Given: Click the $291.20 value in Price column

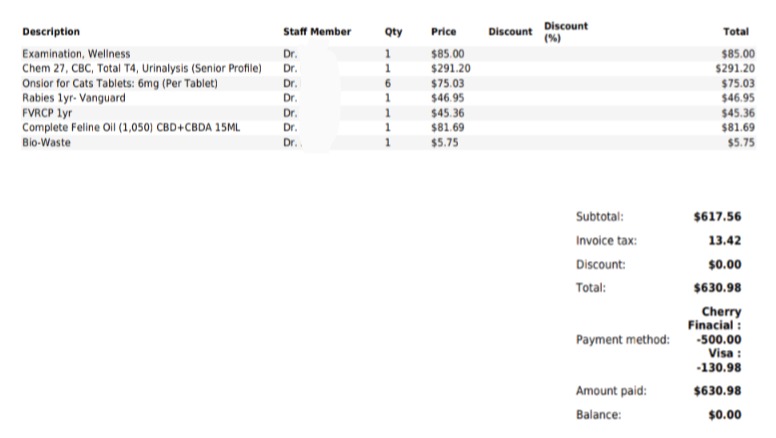Looking at the screenshot, I should click(x=450, y=68).
